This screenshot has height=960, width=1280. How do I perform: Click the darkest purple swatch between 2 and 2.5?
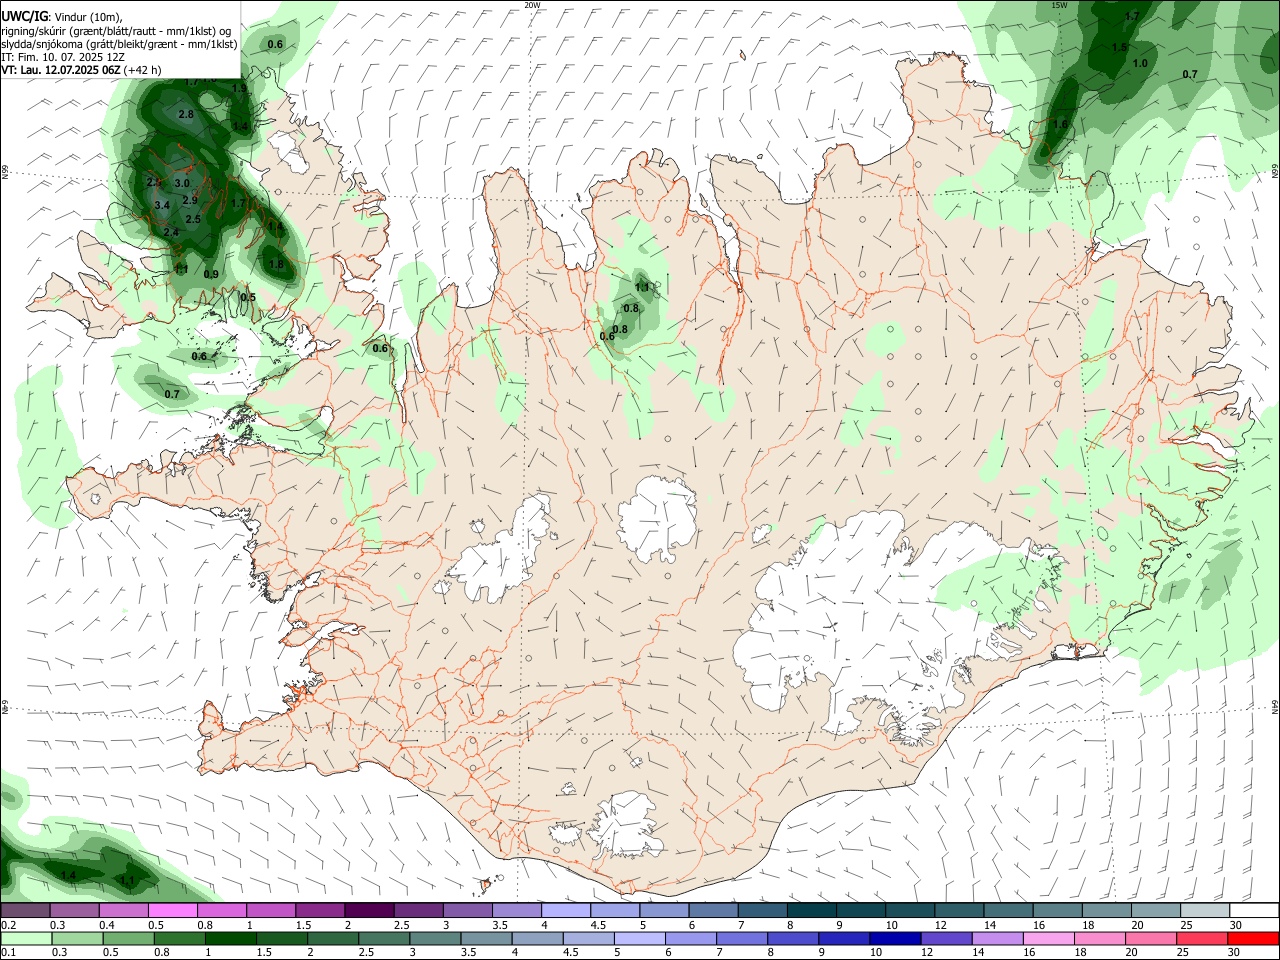370,911
